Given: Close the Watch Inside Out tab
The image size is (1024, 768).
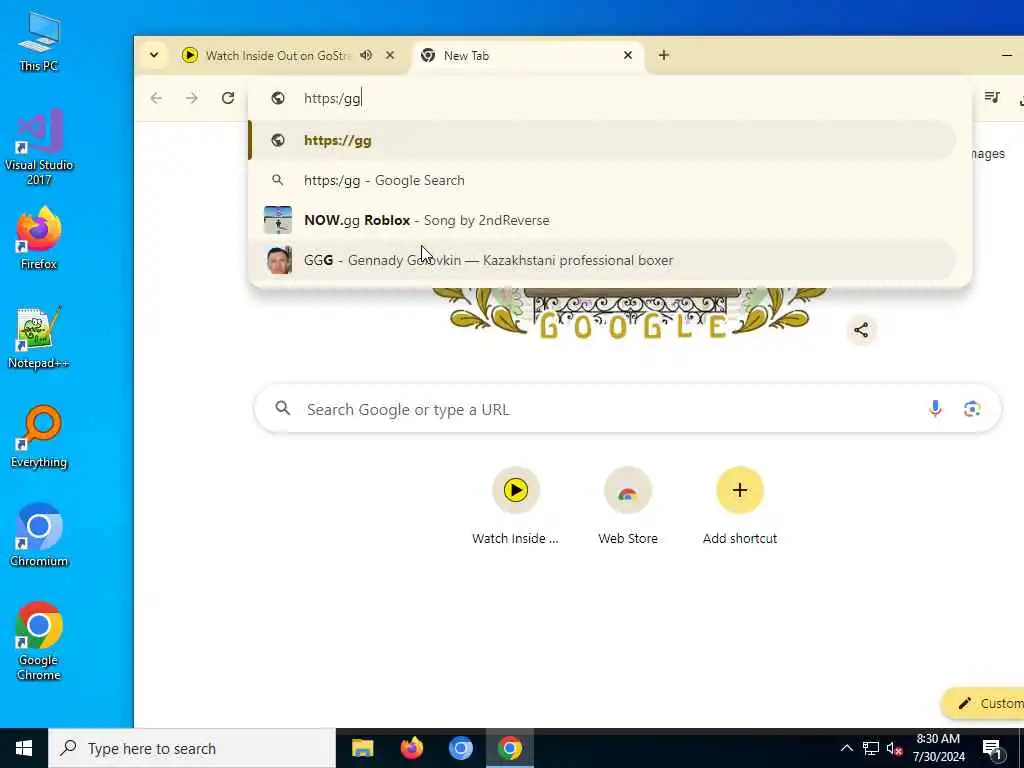Looking at the screenshot, I should pyautogui.click(x=390, y=56).
